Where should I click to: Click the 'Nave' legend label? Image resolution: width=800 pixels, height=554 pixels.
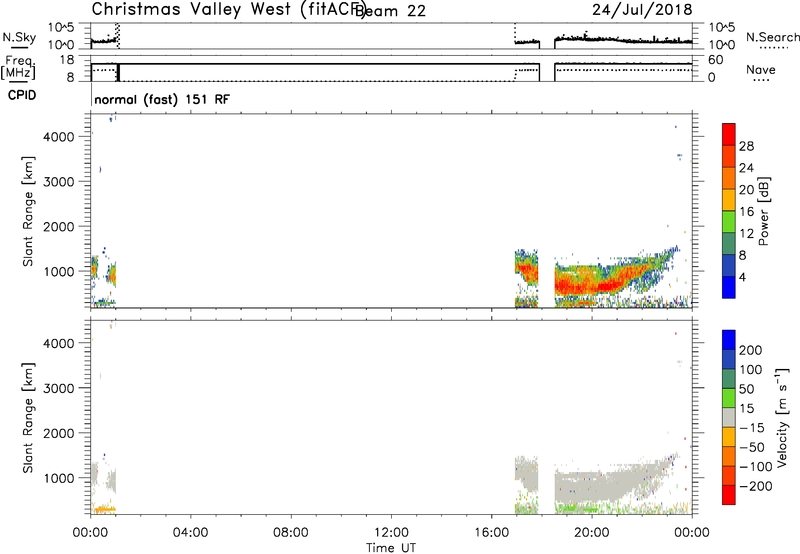click(760, 69)
